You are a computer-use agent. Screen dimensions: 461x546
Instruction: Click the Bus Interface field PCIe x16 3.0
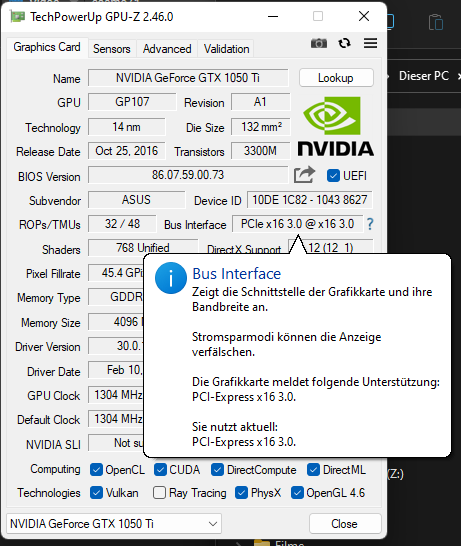tap(297, 224)
